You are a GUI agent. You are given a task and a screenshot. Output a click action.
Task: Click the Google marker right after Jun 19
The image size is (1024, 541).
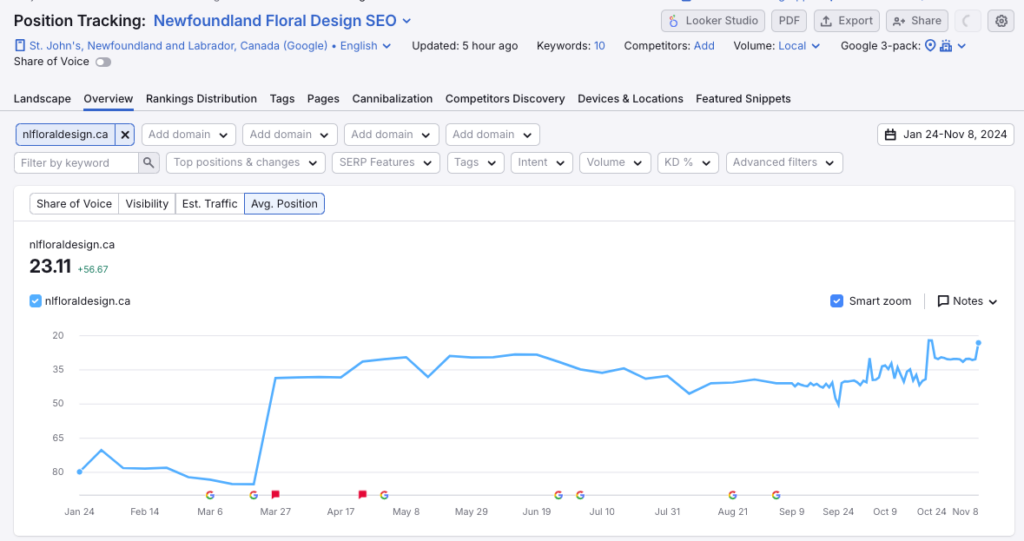(558, 495)
